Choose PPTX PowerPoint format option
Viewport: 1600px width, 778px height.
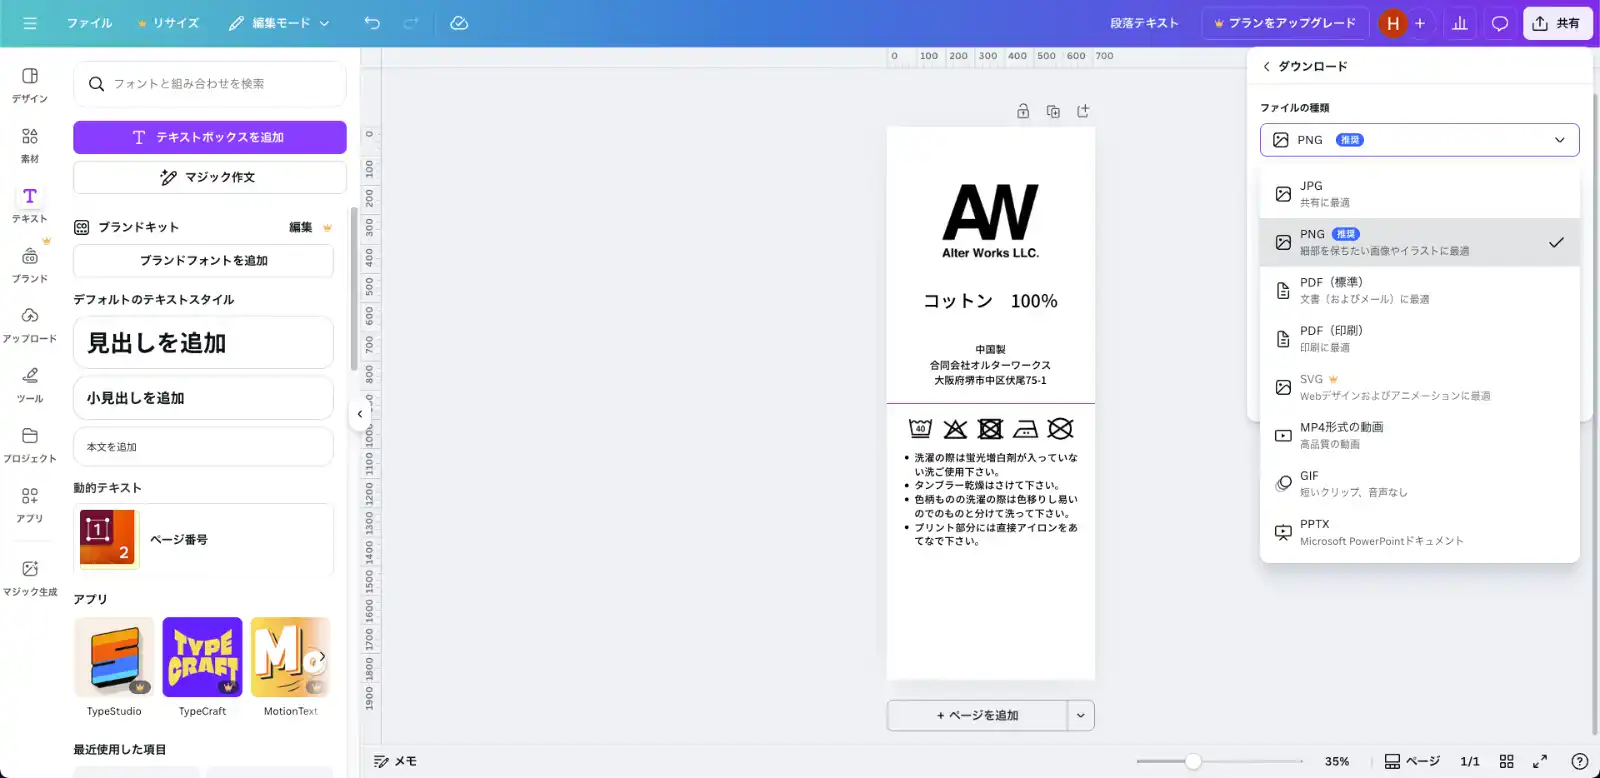click(1419, 532)
